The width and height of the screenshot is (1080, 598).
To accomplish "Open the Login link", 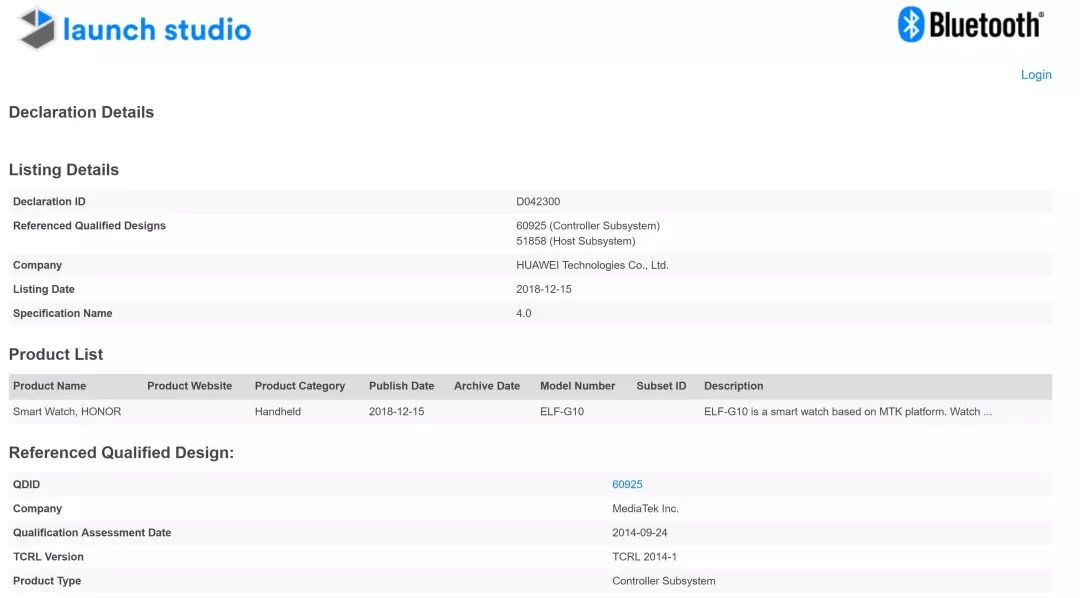I will 1036,74.
